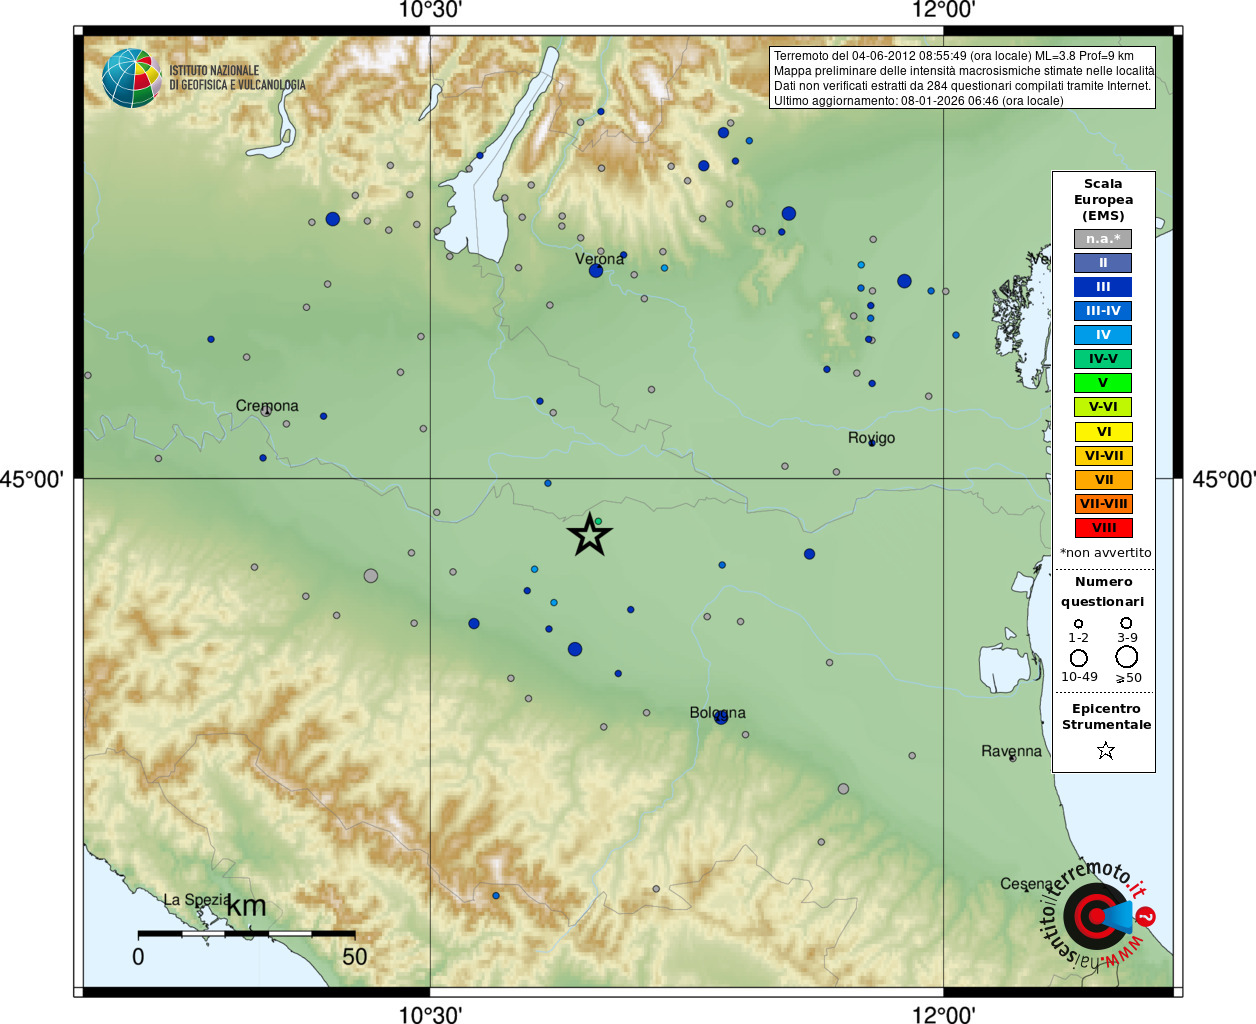Click the gray n.a. legend swatch

(x=1103, y=239)
